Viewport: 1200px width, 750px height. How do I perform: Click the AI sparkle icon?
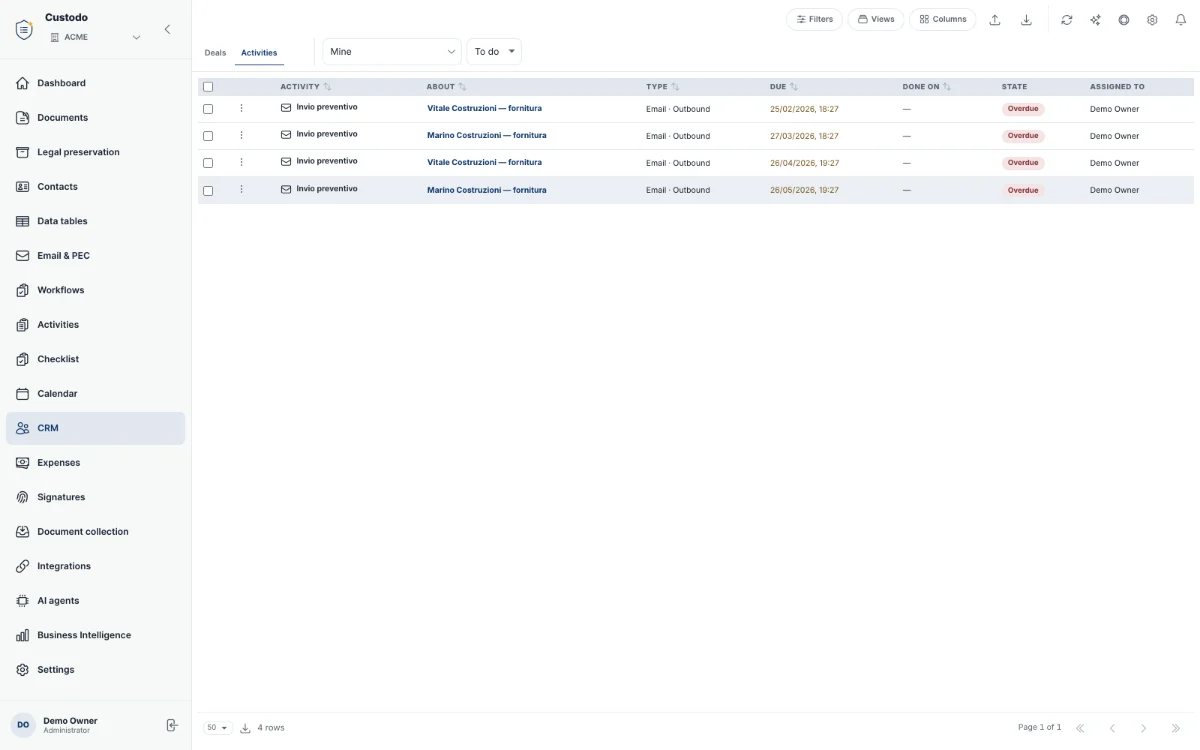click(1095, 20)
